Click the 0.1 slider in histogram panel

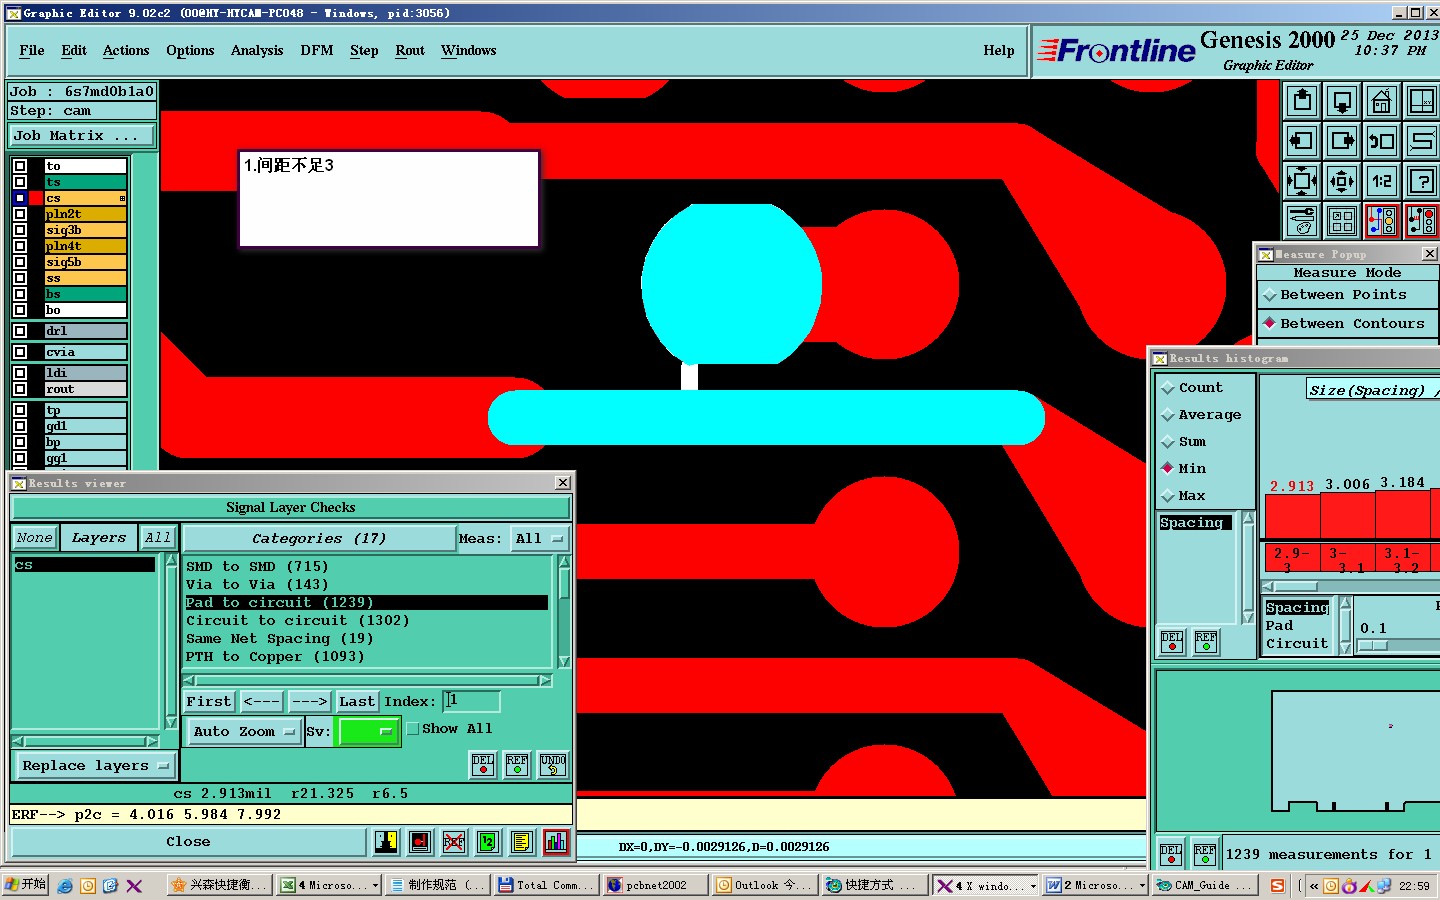pos(1373,646)
